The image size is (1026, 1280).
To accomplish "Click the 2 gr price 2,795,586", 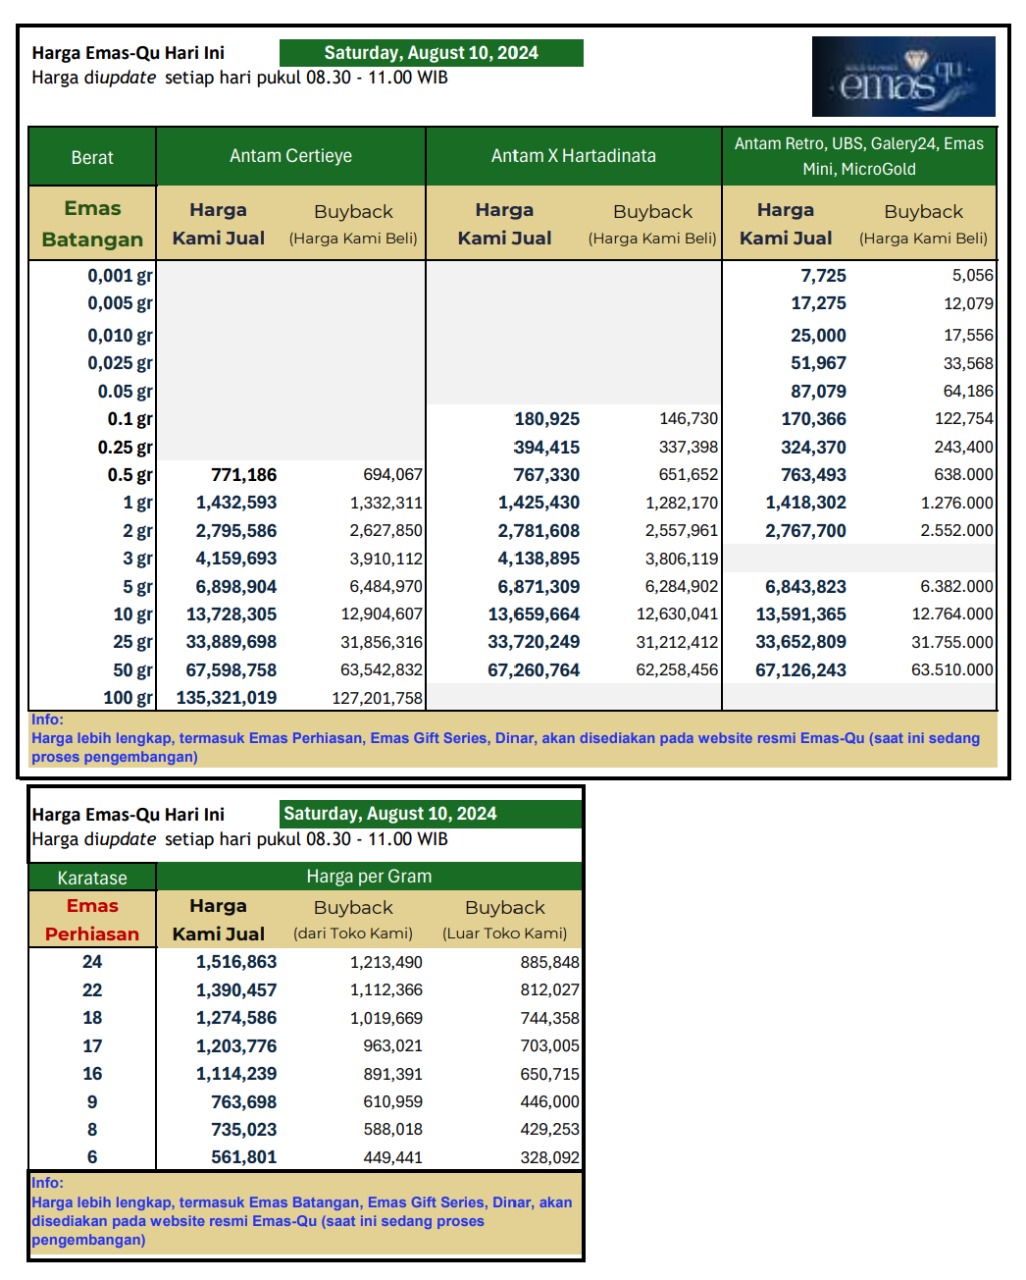I will tap(236, 531).
